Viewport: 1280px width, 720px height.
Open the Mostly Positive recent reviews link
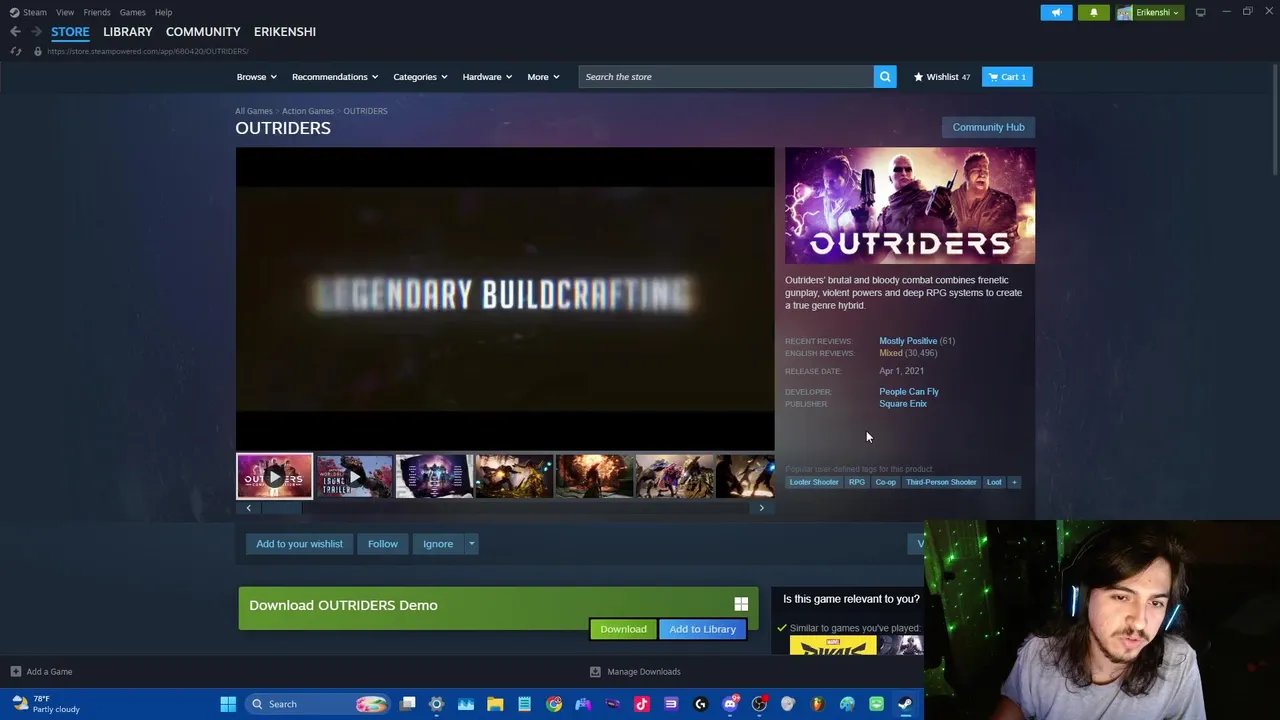click(908, 341)
